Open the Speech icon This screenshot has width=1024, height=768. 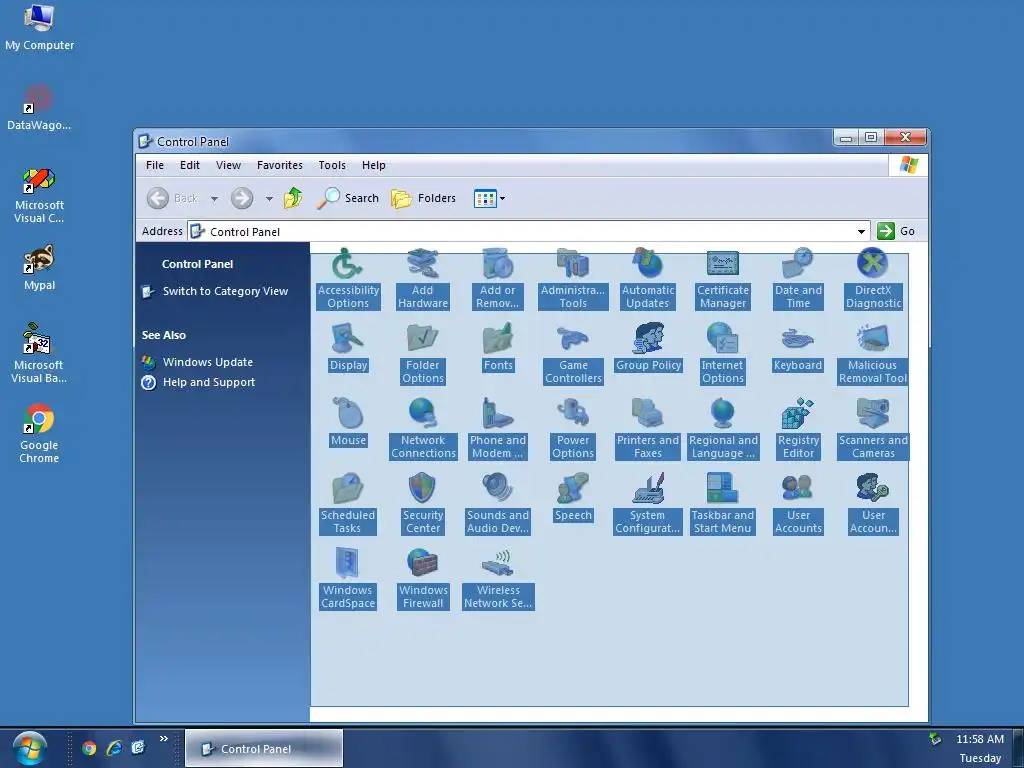[x=573, y=498]
